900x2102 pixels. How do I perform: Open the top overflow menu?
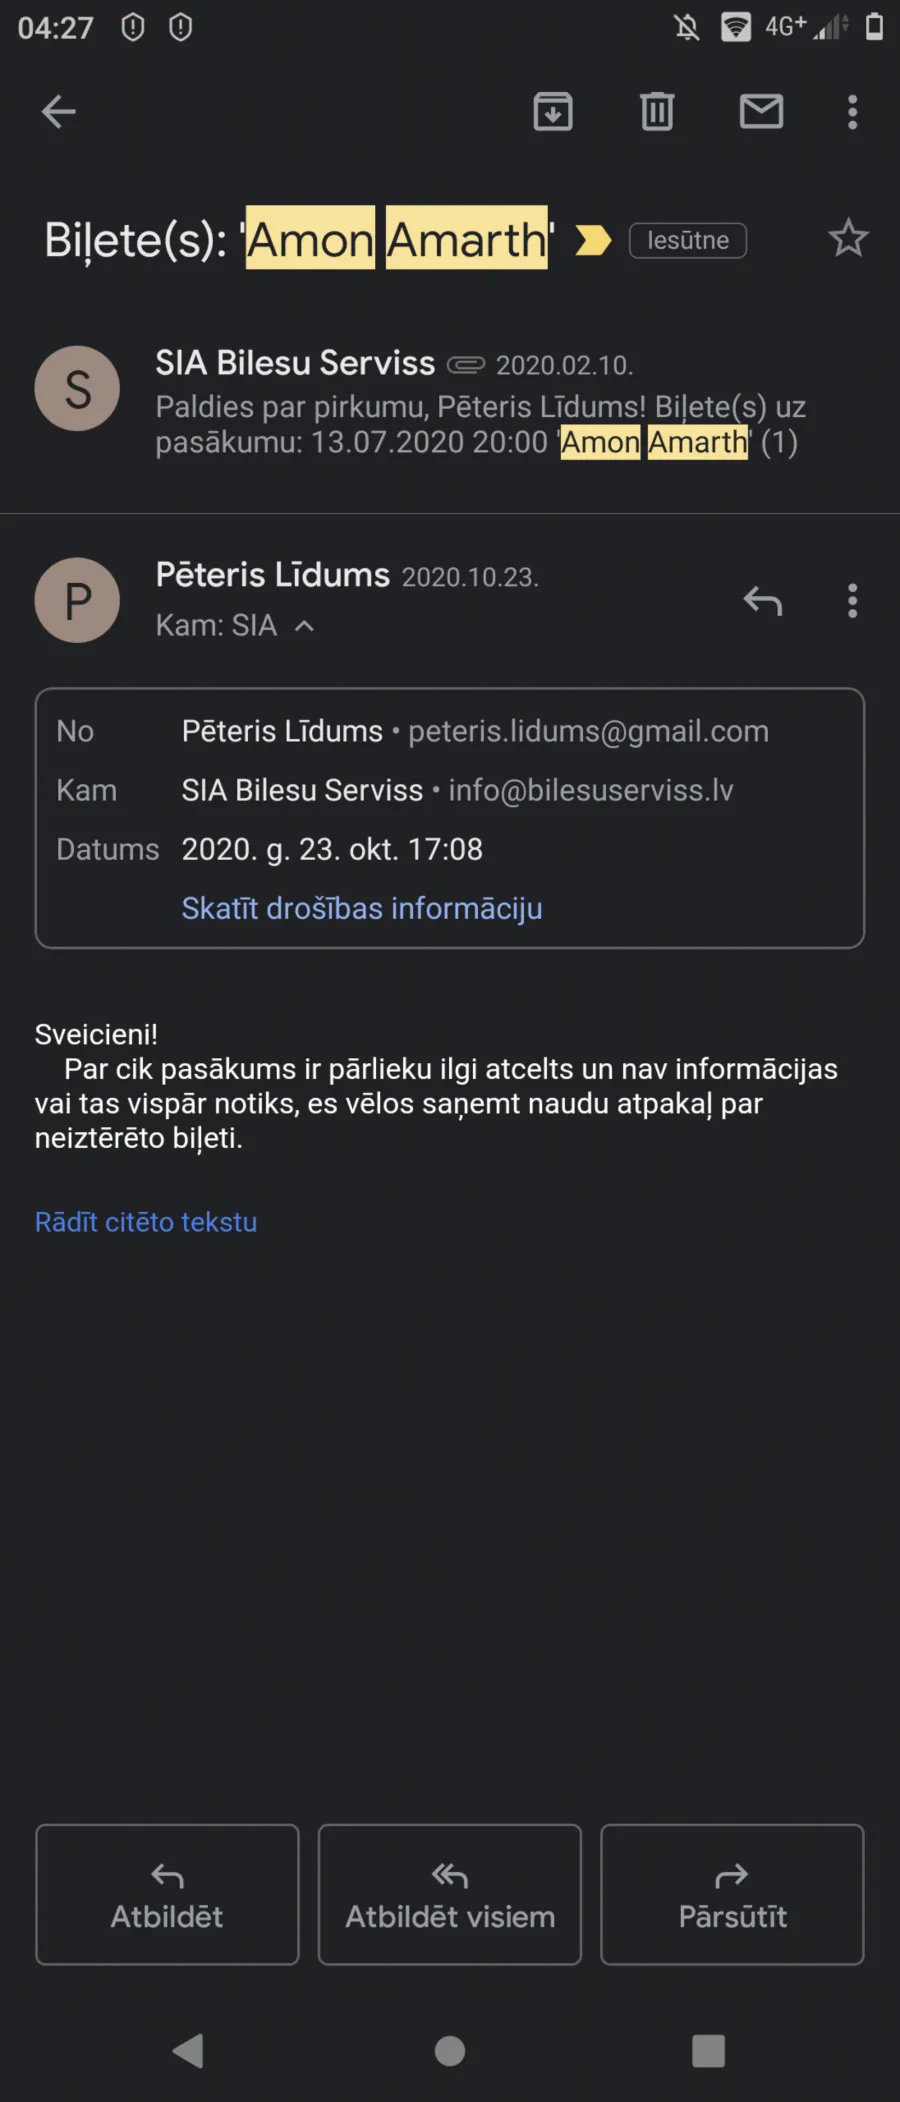(853, 112)
